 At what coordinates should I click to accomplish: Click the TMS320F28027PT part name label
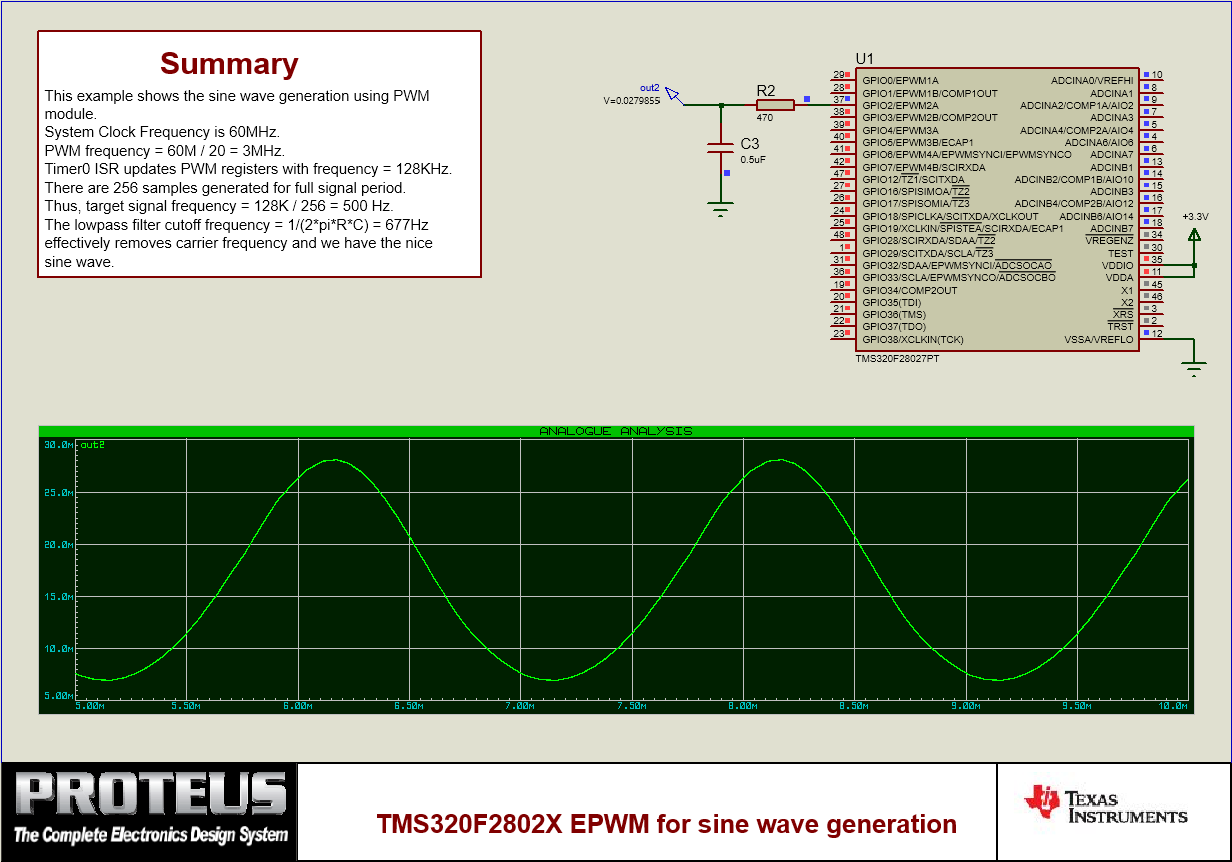(896, 357)
